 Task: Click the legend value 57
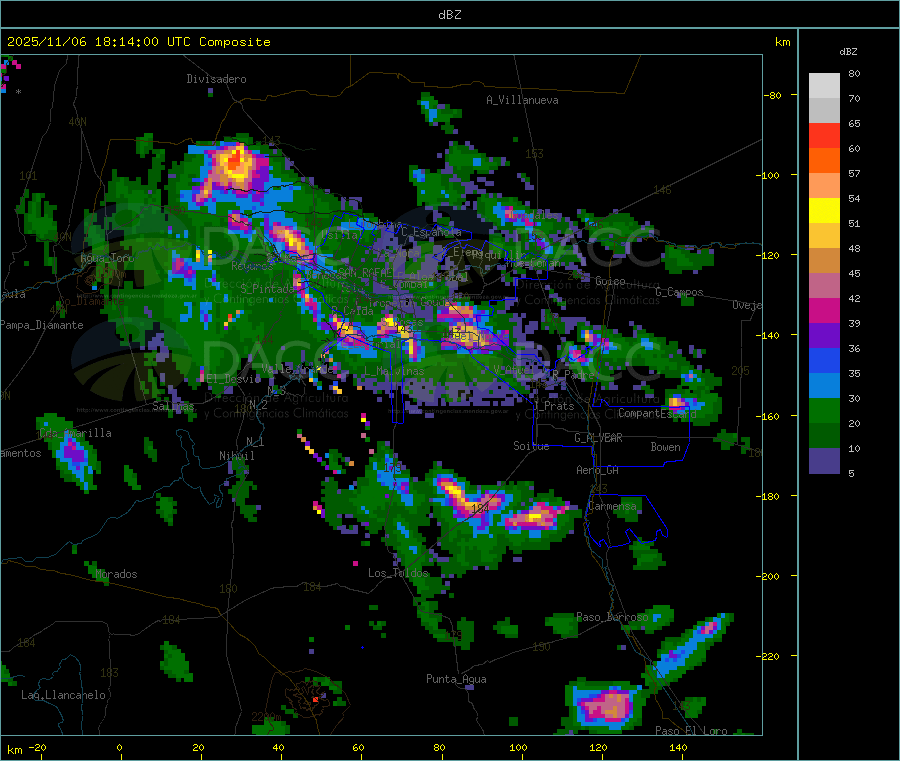[854, 173]
